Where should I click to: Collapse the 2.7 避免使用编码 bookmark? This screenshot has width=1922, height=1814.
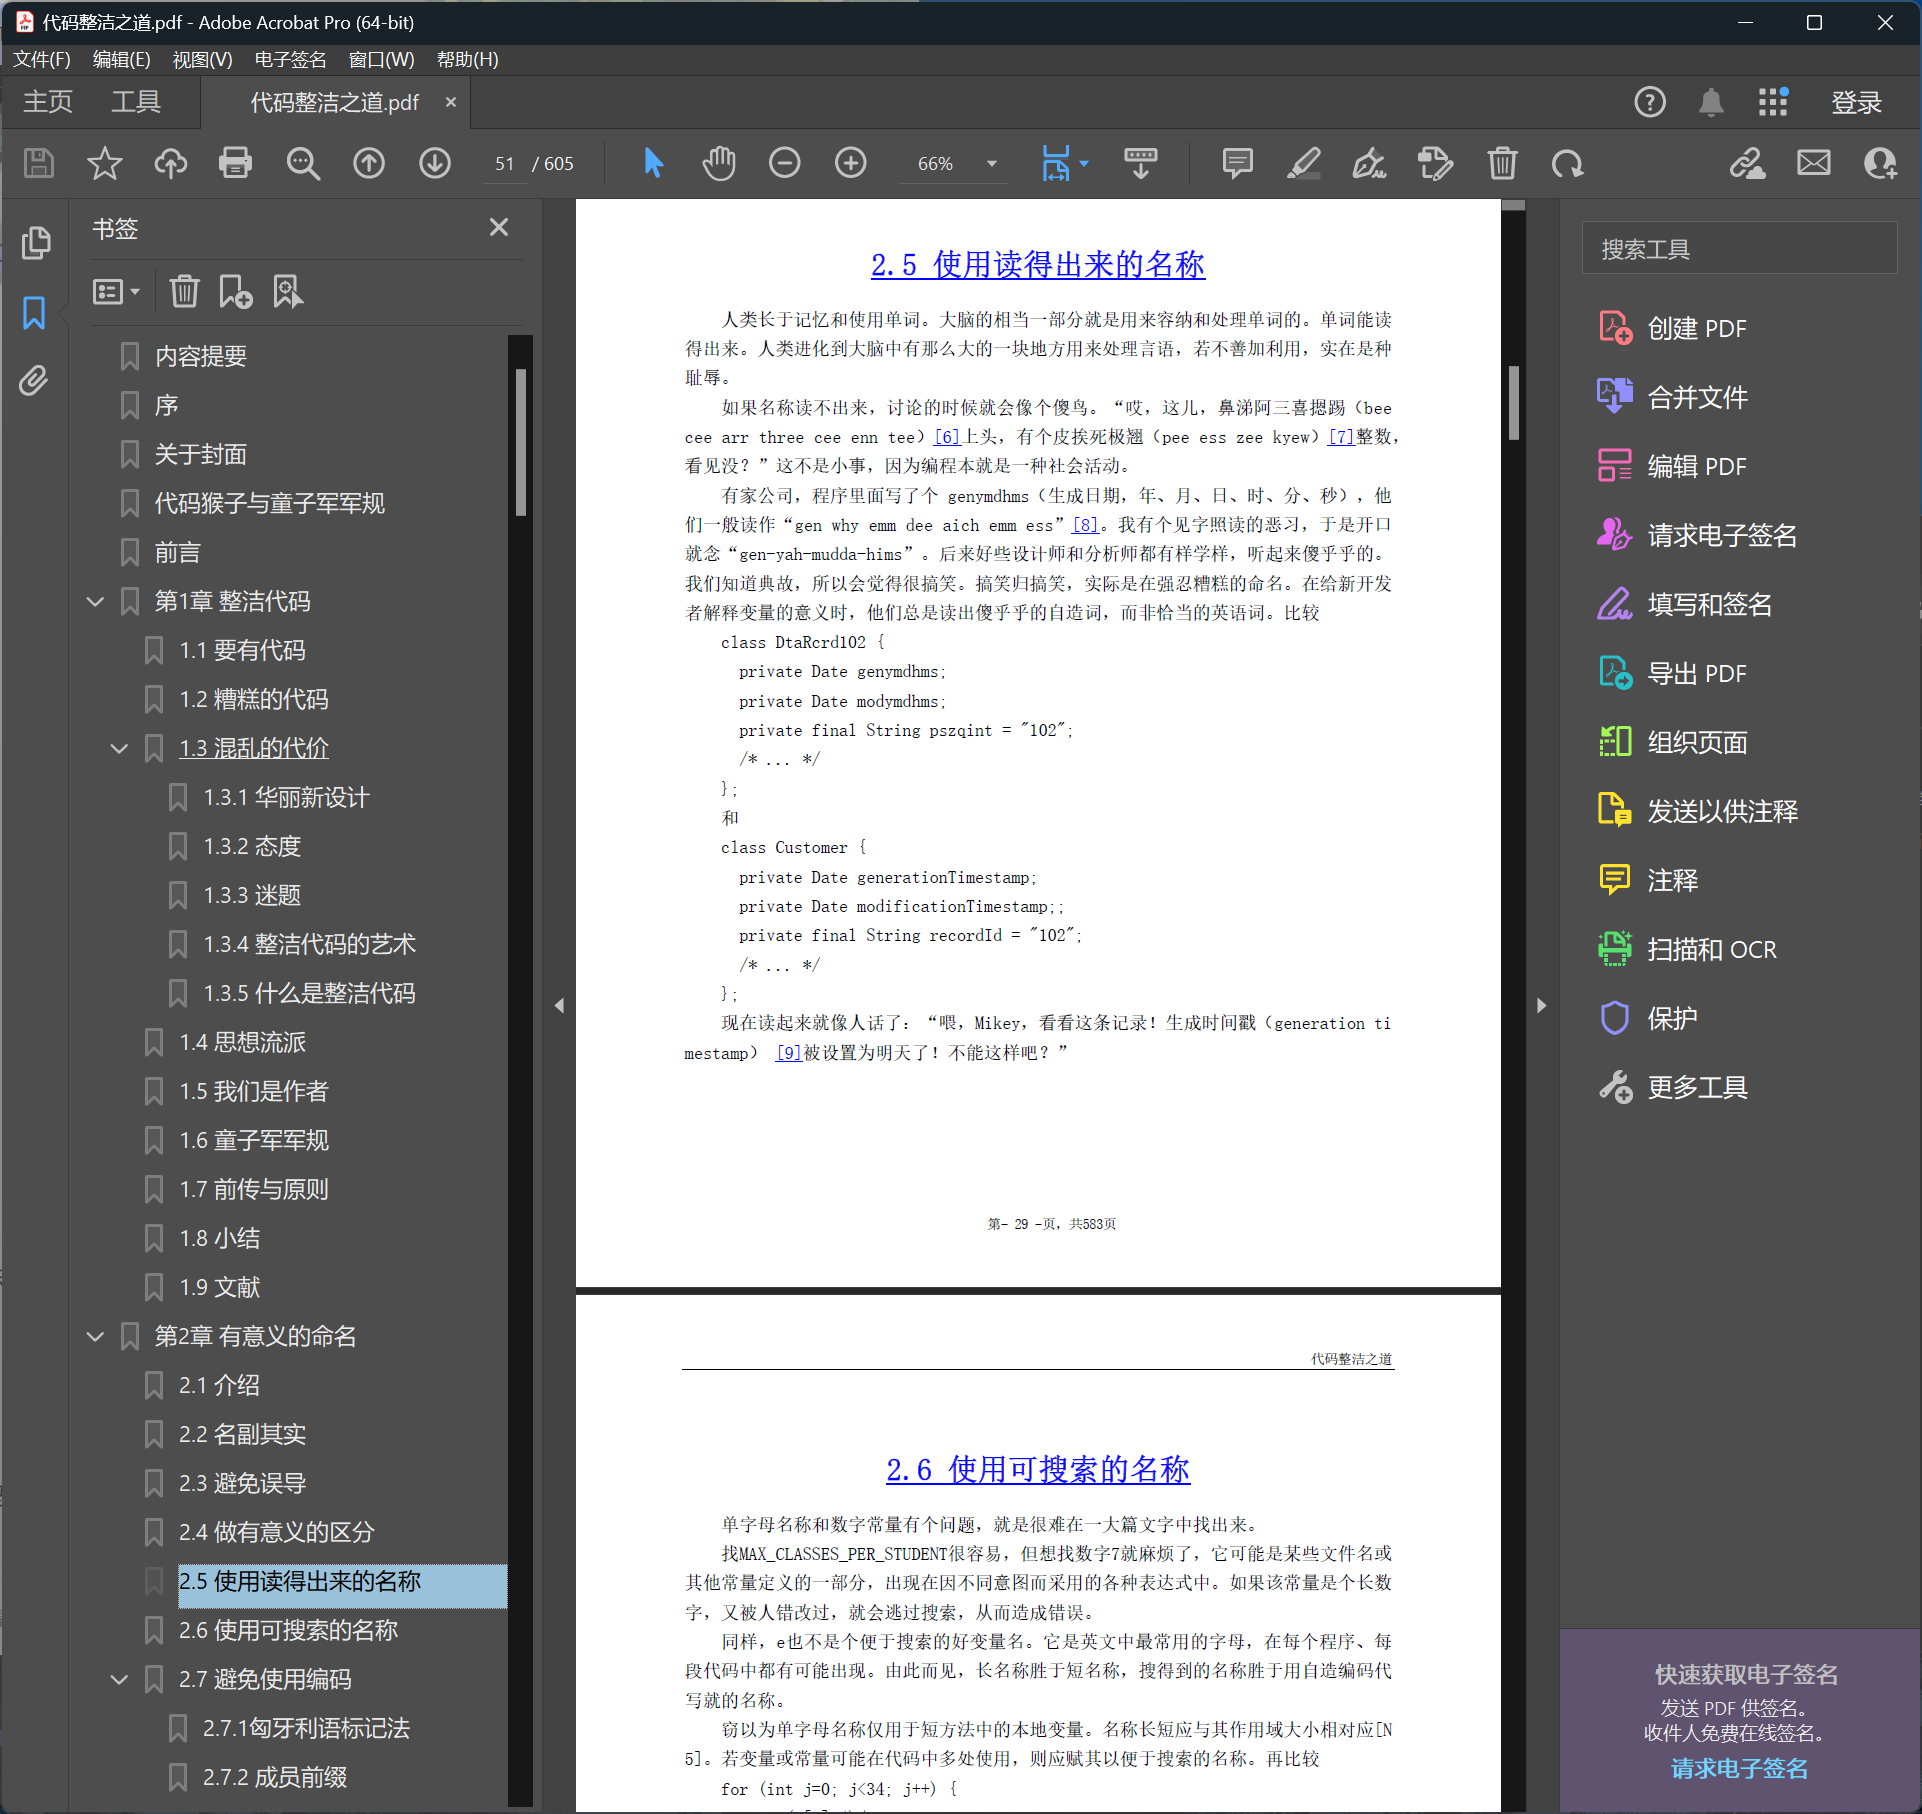(x=120, y=1679)
